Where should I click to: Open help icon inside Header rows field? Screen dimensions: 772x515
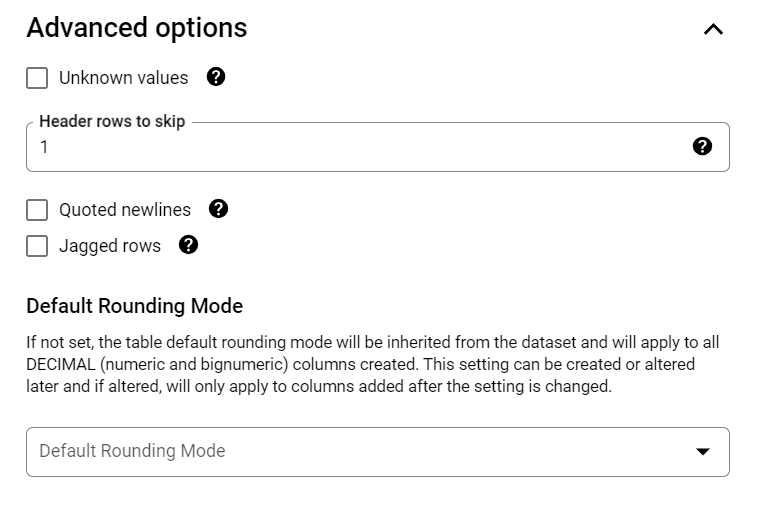tap(702, 146)
